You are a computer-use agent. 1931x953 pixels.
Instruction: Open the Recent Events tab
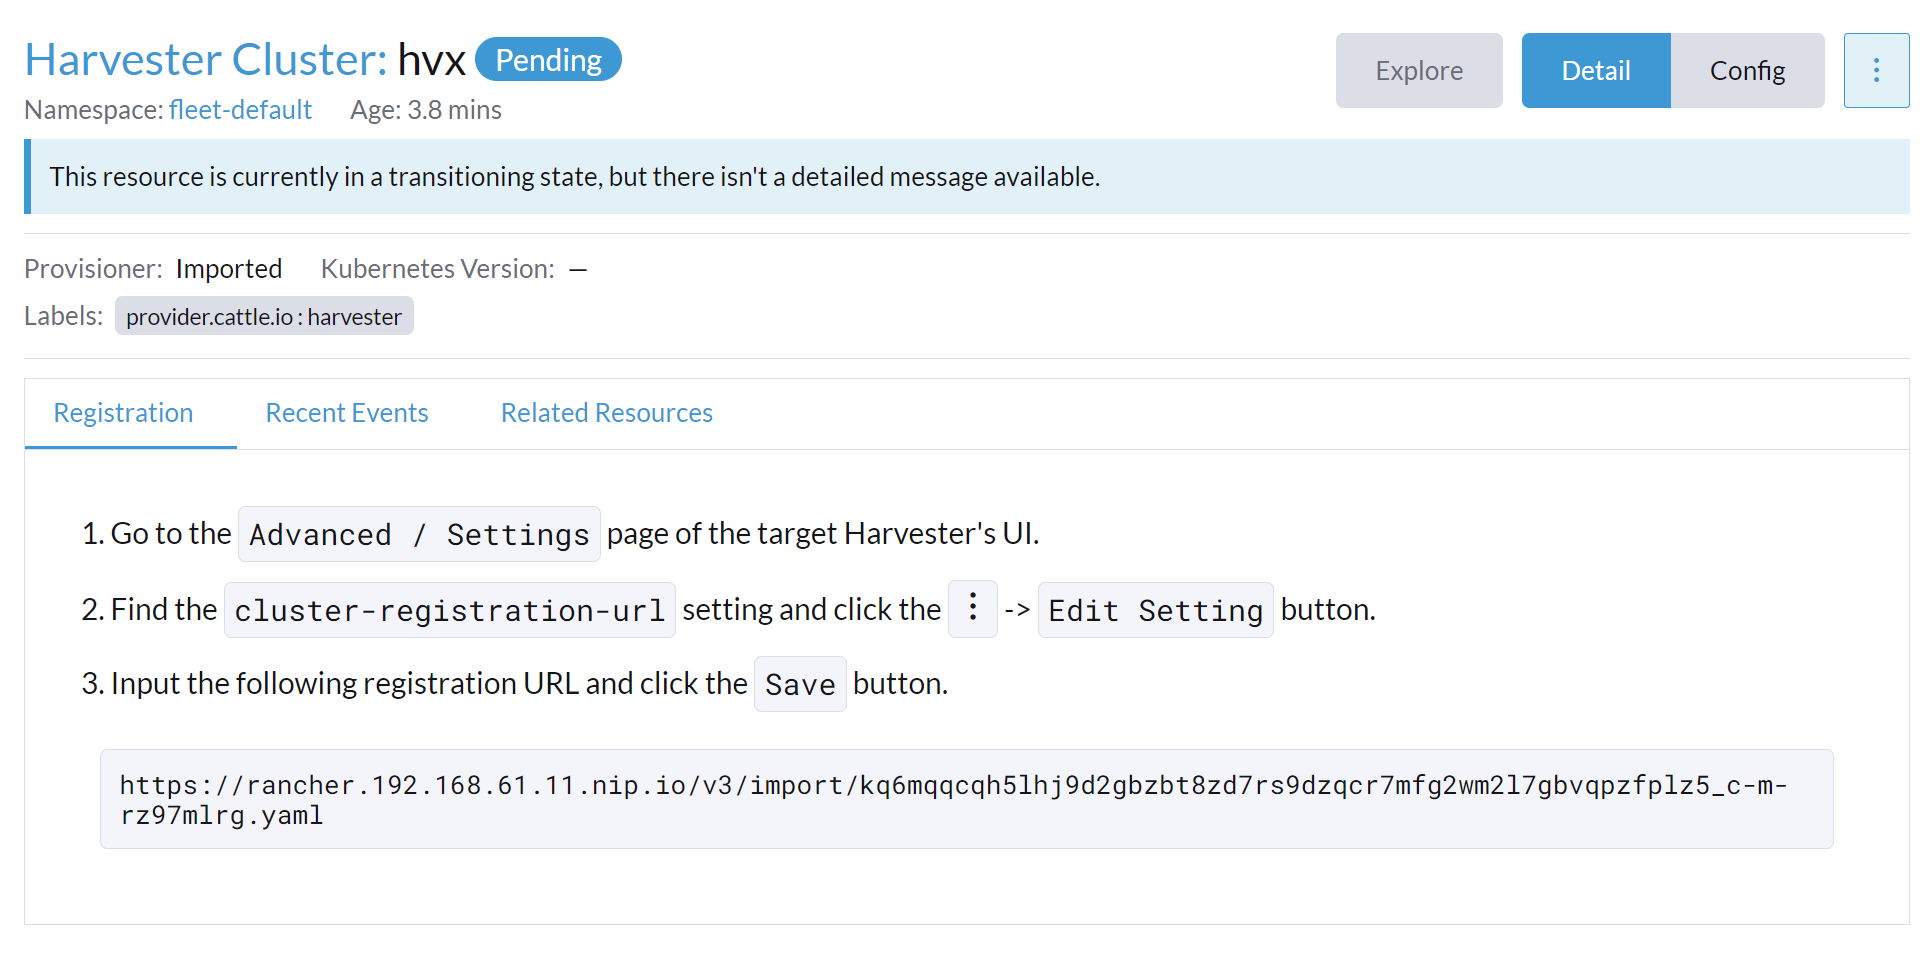click(x=347, y=413)
